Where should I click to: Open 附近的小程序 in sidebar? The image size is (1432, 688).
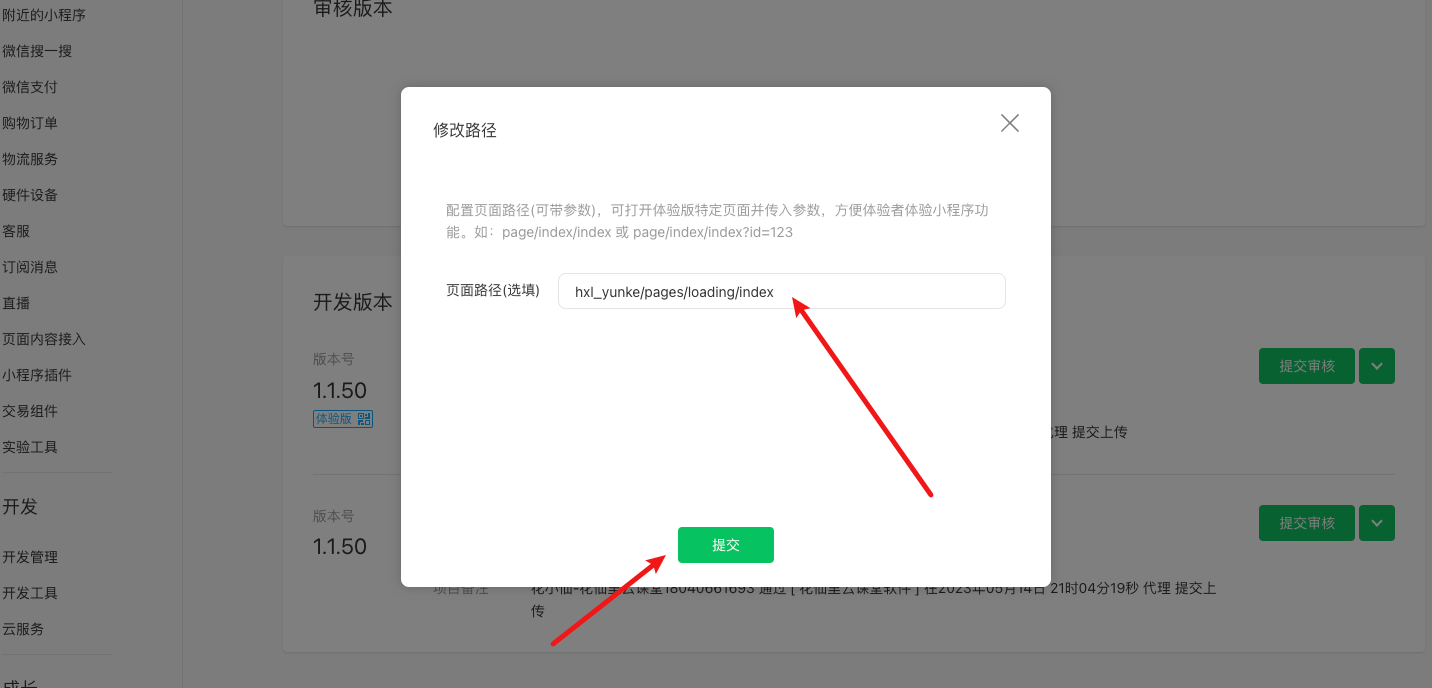(44, 15)
